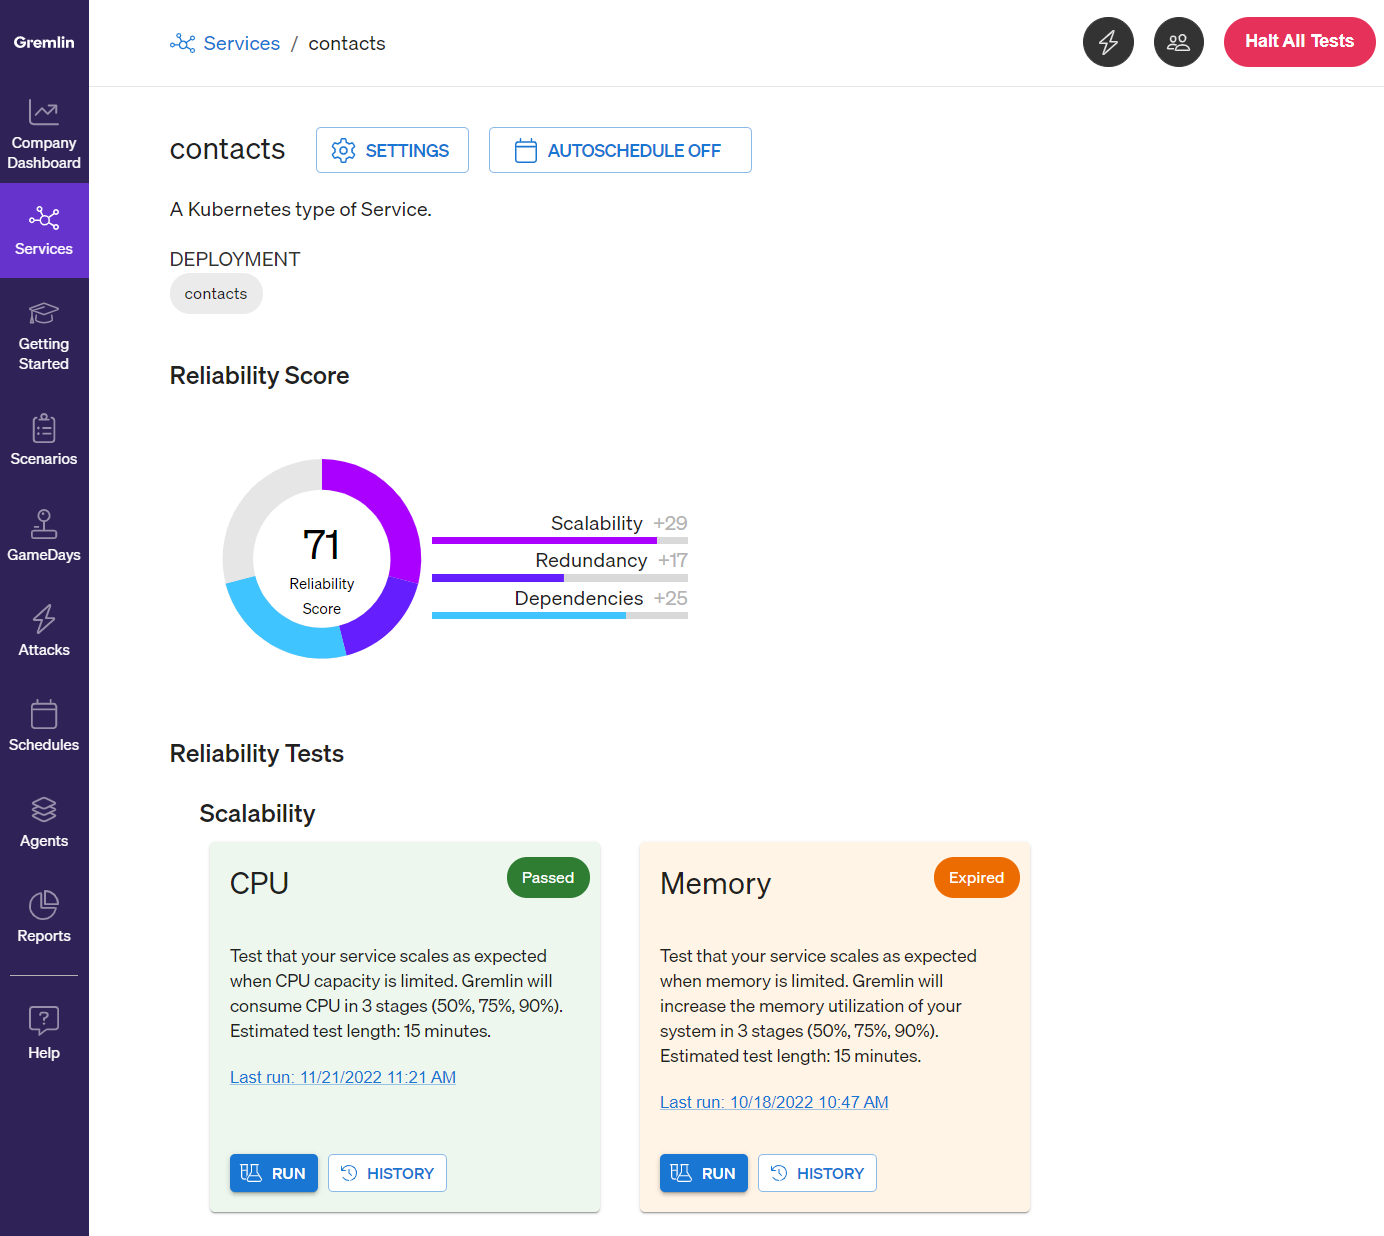Image resolution: width=1384 pixels, height=1236 pixels.
Task: Click the Company Dashboard menu label
Action: pyautogui.click(x=44, y=153)
